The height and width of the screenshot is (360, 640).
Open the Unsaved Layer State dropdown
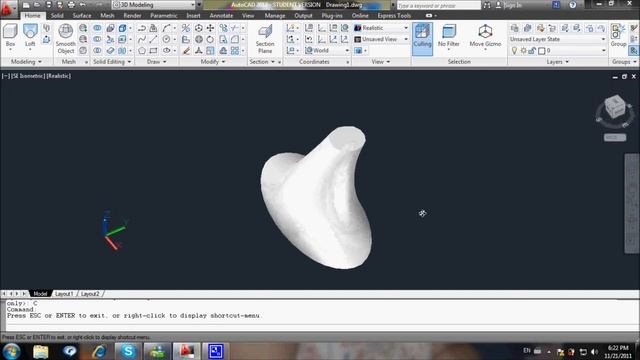(558, 39)
